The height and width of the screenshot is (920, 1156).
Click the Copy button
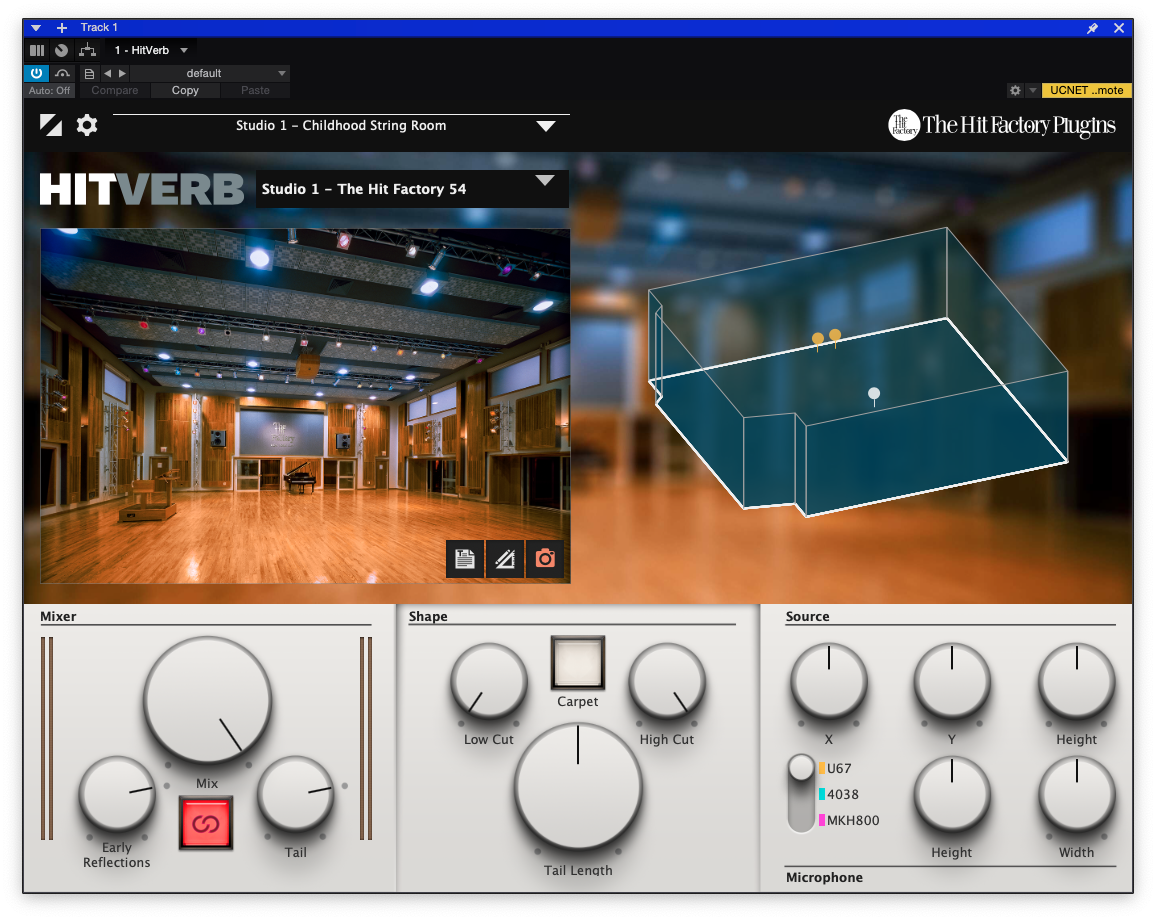[185, 90]
